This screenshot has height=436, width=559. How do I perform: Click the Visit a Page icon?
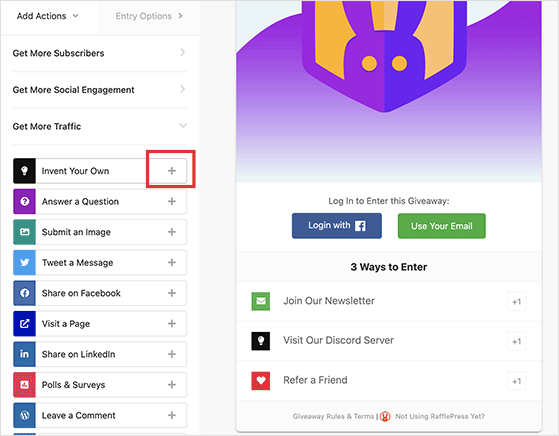[24, 324]
